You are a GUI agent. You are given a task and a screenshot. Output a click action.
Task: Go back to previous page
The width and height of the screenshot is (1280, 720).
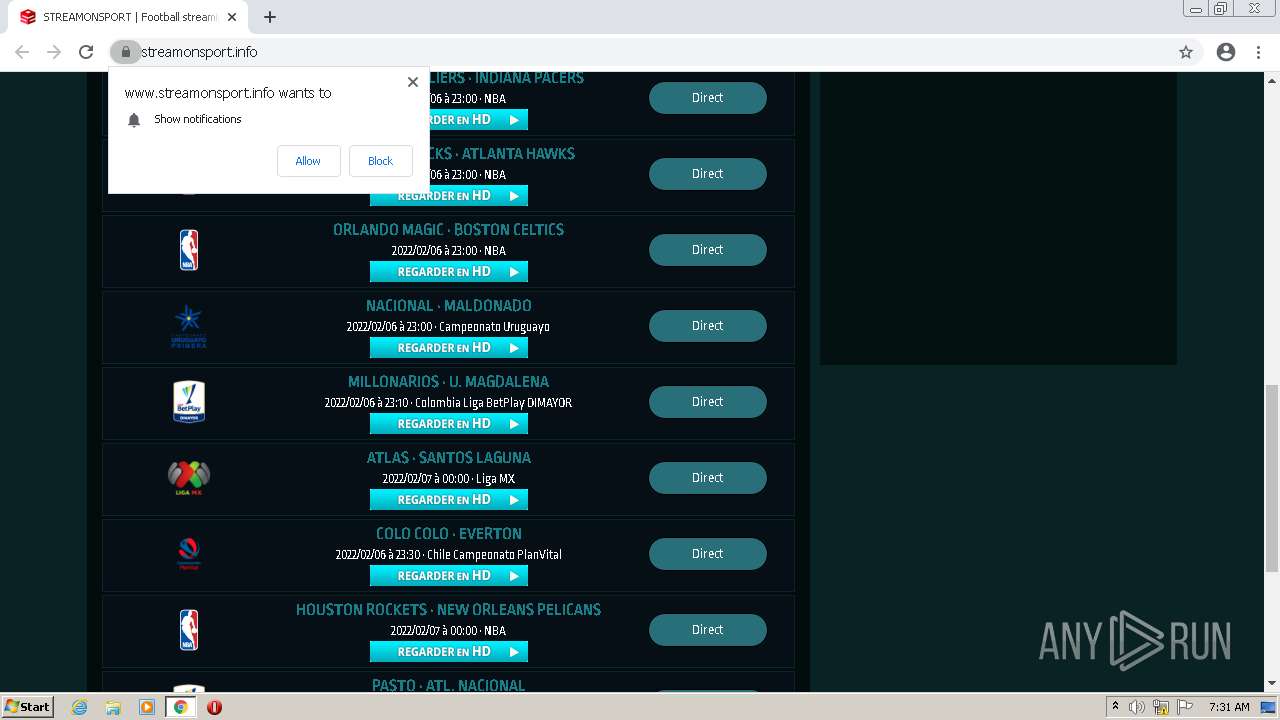(x=22, y=52)
